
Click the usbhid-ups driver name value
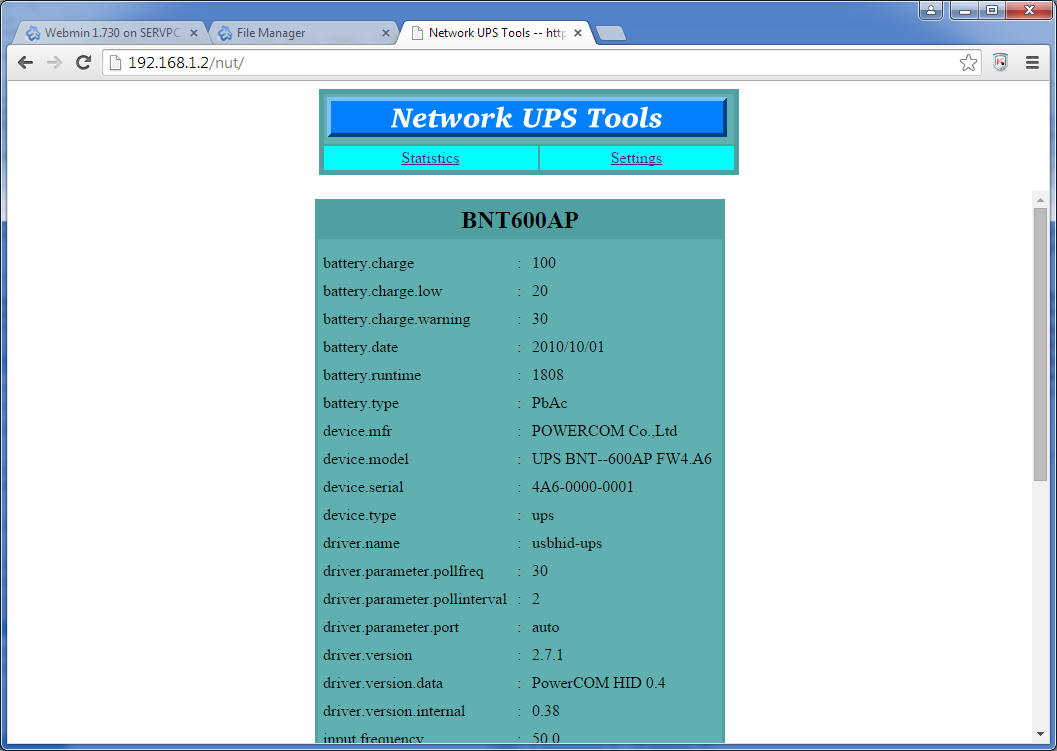point(566,543)
